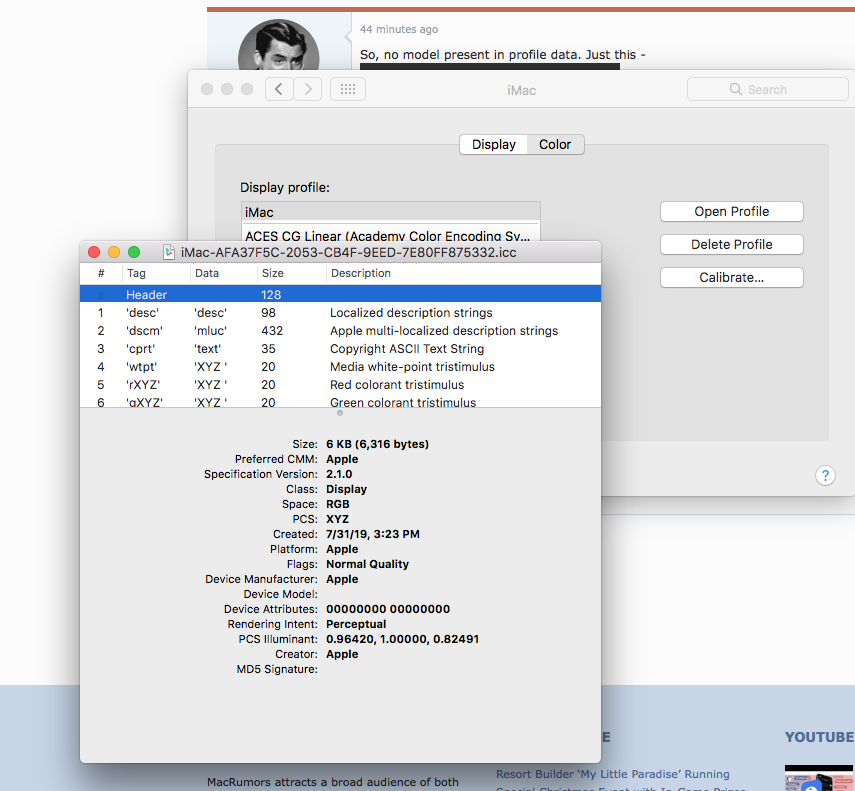Click the Class value Display
This screenshot has height=791, width=855.
(x=346, y=489)
